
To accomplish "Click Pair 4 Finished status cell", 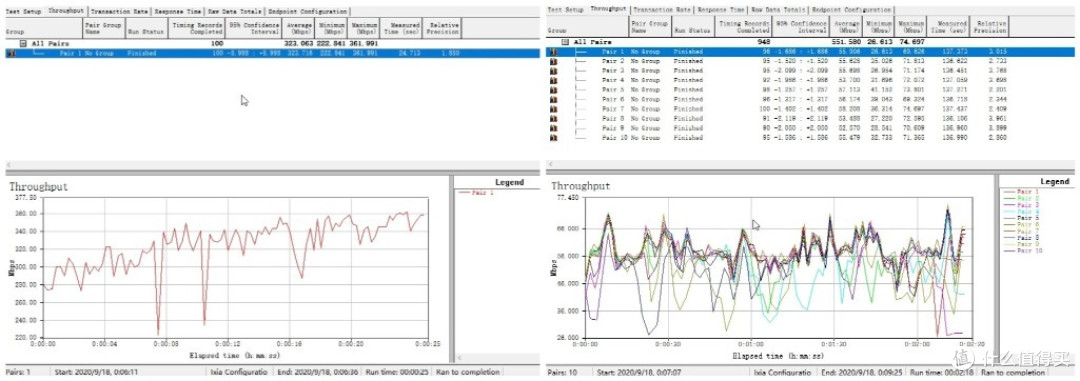I will coord(688,81).
